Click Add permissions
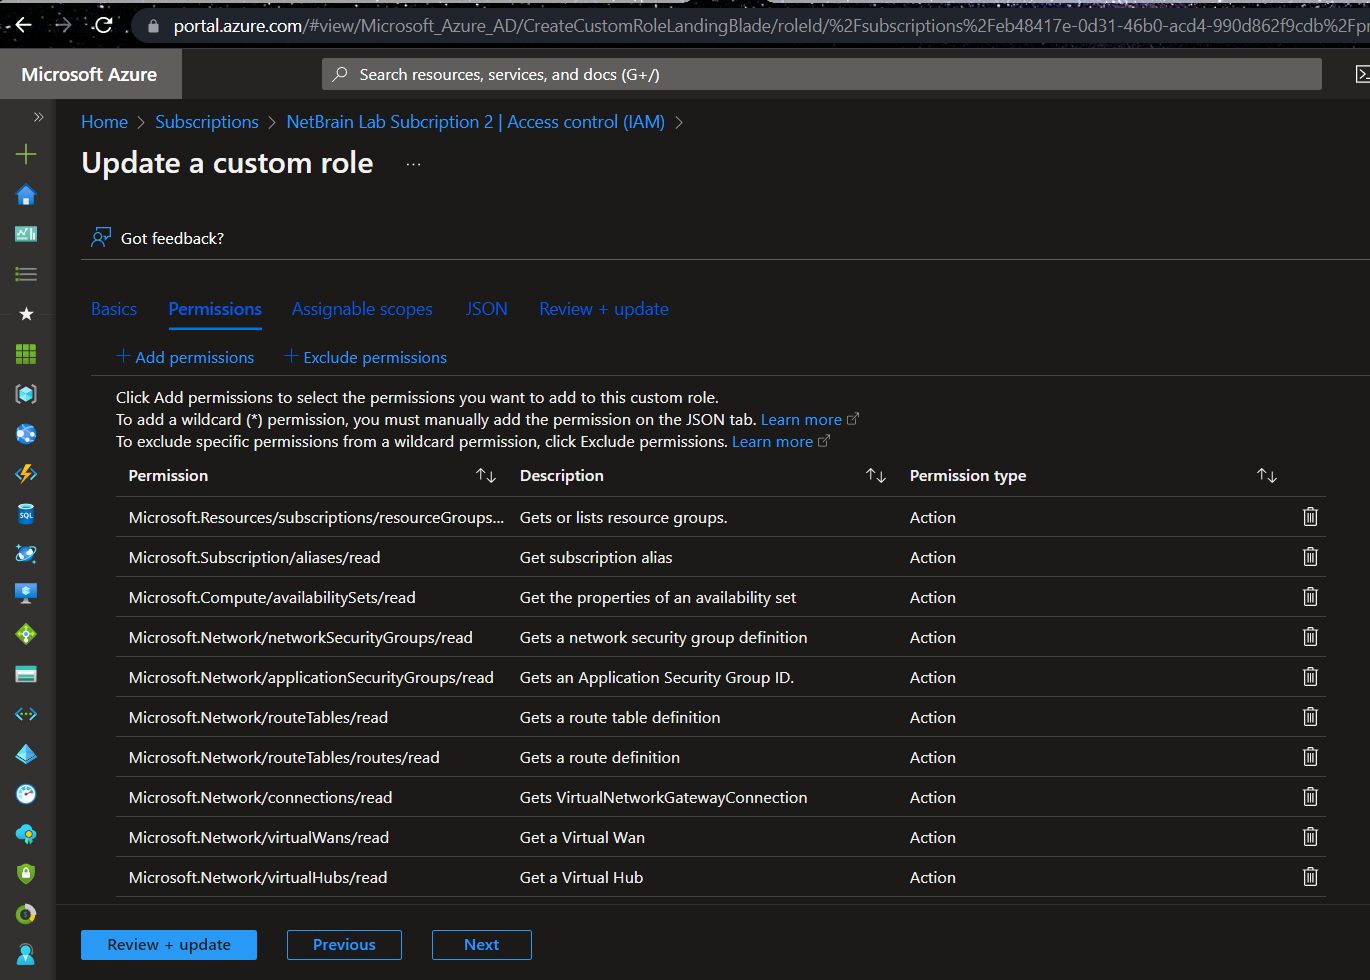The height and width of the screenshot is (980, 1370). pos(186,357)
